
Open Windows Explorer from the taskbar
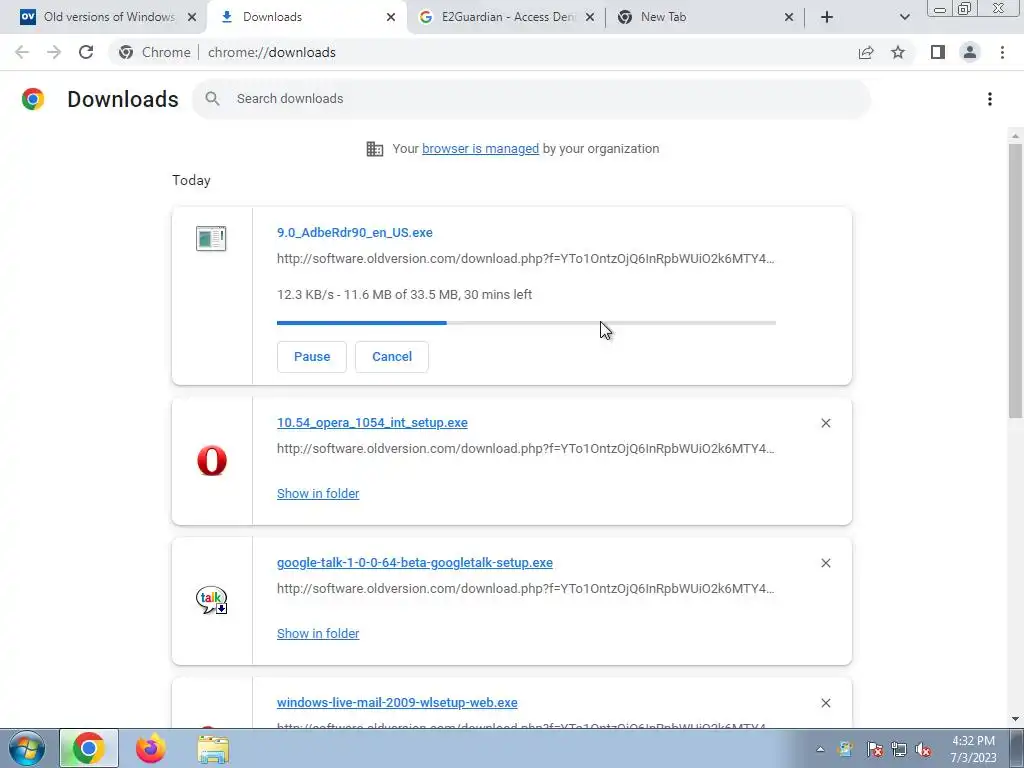214,749
